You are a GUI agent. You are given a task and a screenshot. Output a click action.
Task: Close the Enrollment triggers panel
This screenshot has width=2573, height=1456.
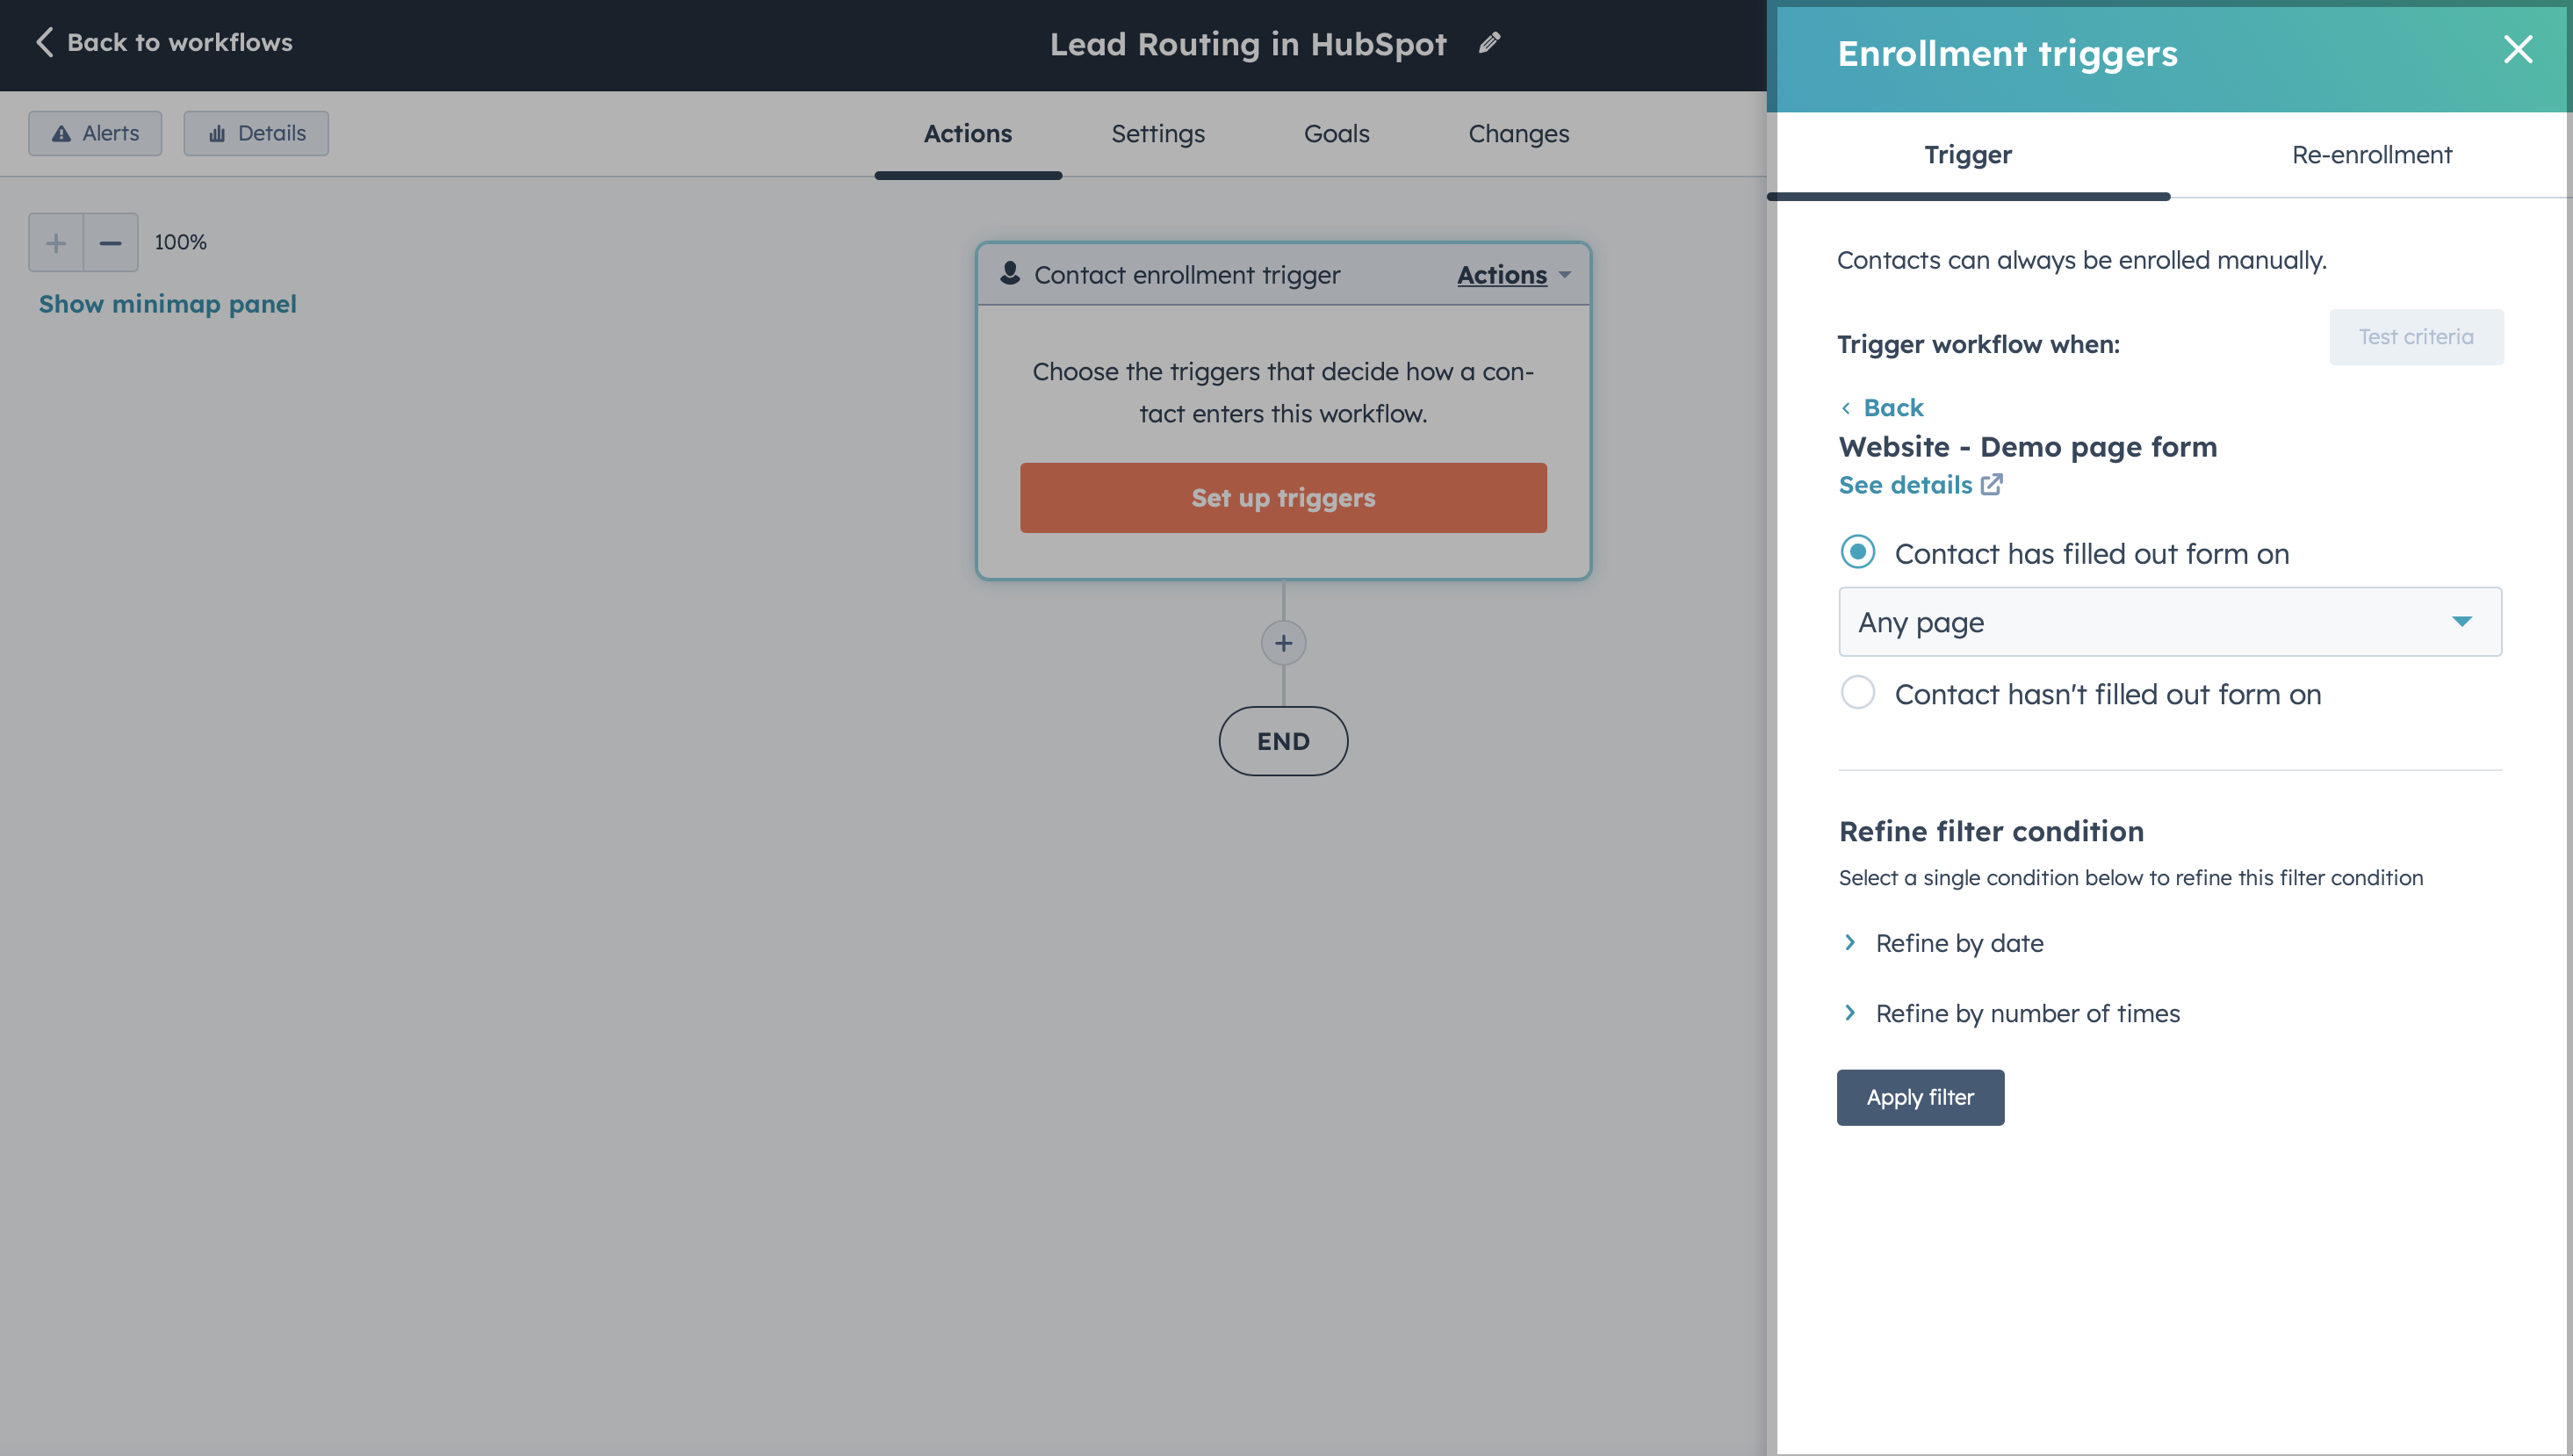click(2517, 50)
